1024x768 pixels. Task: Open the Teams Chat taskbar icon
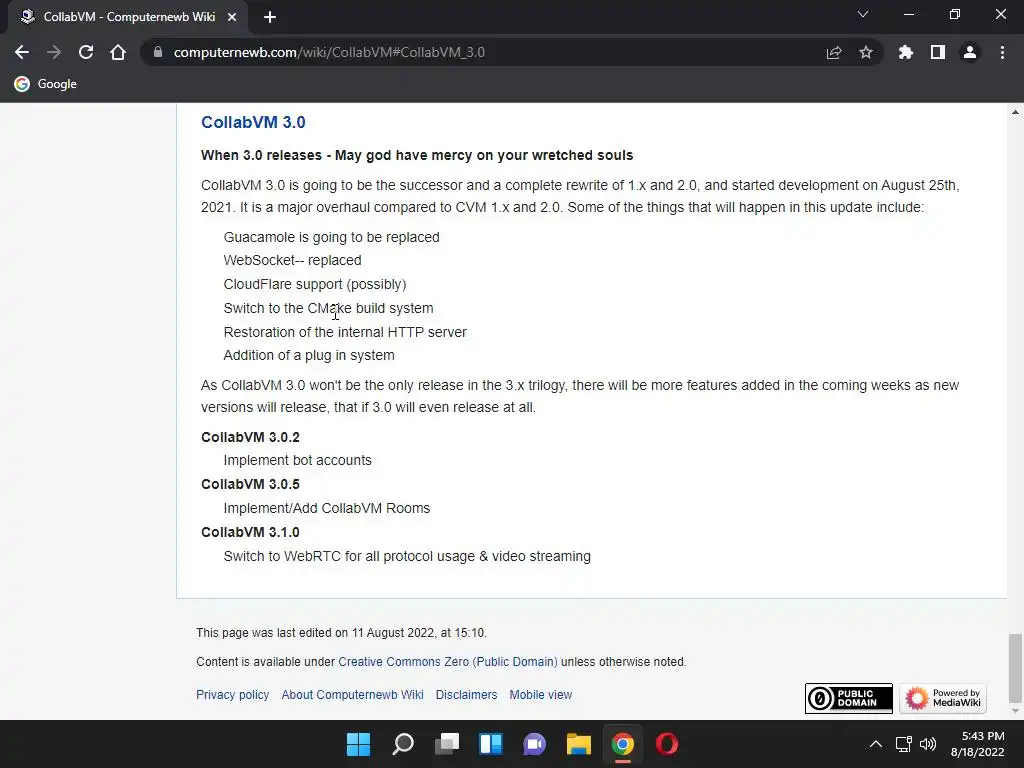(x=534, y=744)
